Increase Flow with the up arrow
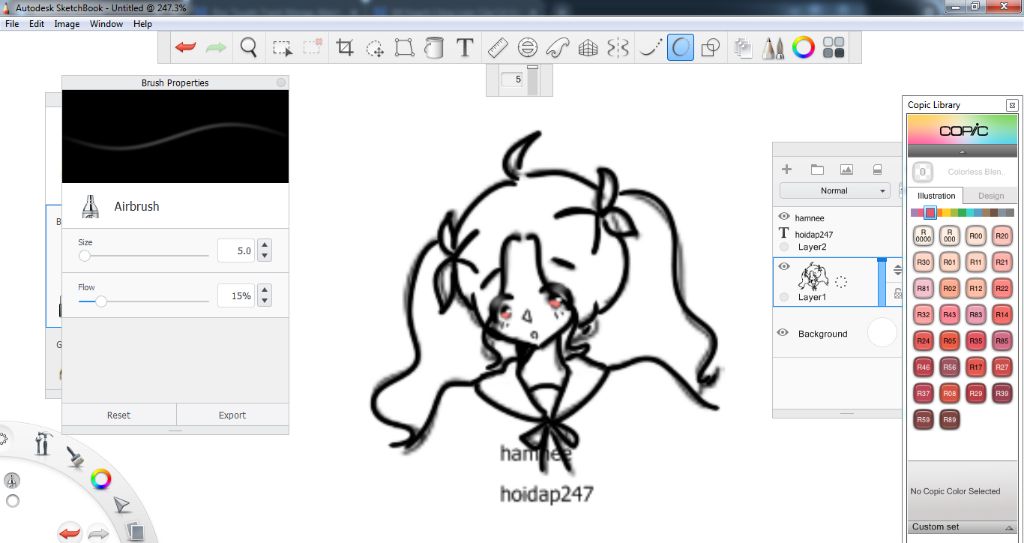Image resolution: width=1024 pixels, height=543 pixels. coord(264,290)
